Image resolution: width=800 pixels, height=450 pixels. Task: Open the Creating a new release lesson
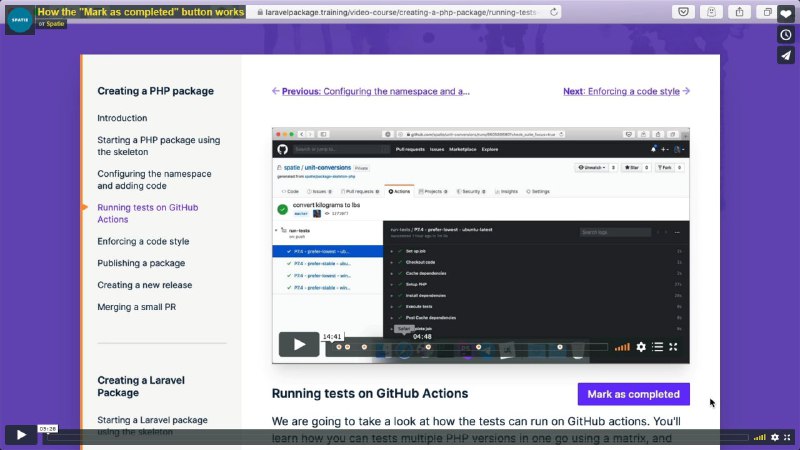tap(144, 285)
